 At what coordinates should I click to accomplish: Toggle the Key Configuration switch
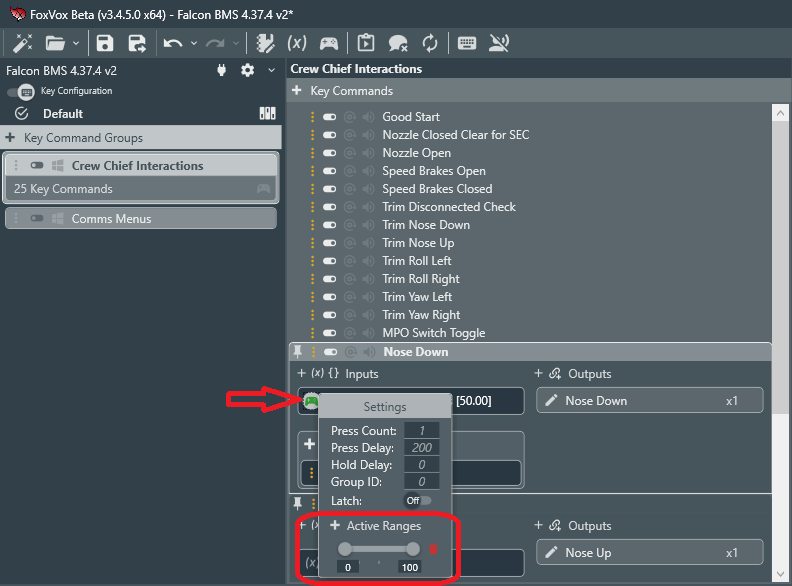pyautogui.click(x=21, y=92)
